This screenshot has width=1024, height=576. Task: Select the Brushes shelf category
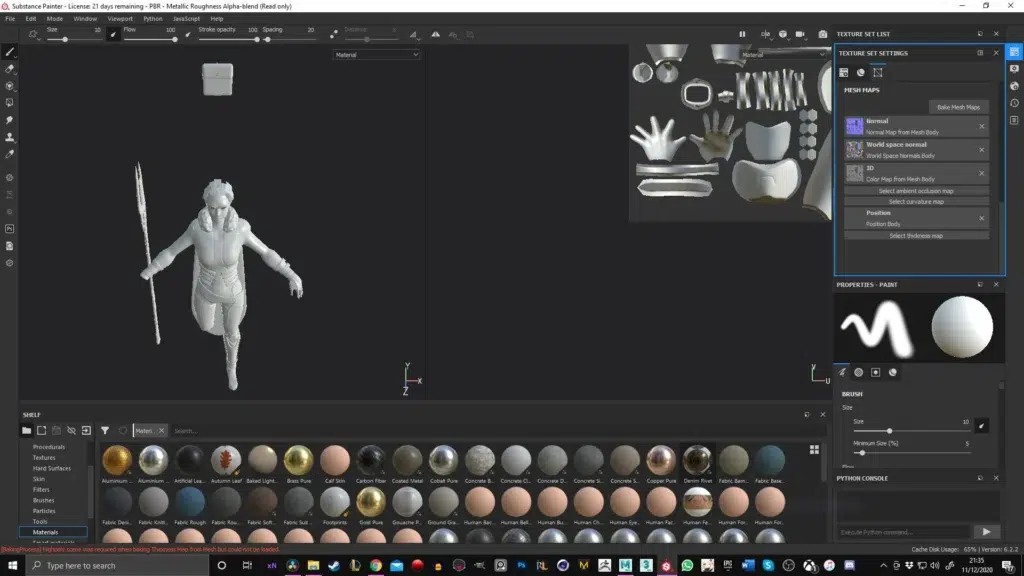click(43, 500)
